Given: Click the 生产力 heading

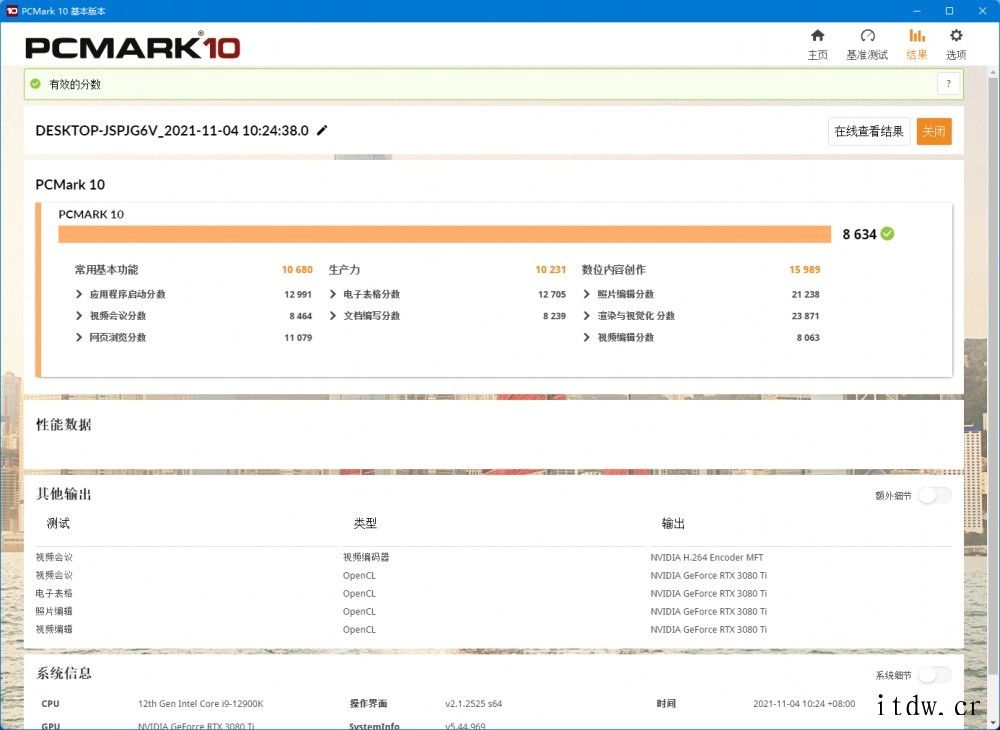Looking at the screenshot, I should (x=344, y=270).
